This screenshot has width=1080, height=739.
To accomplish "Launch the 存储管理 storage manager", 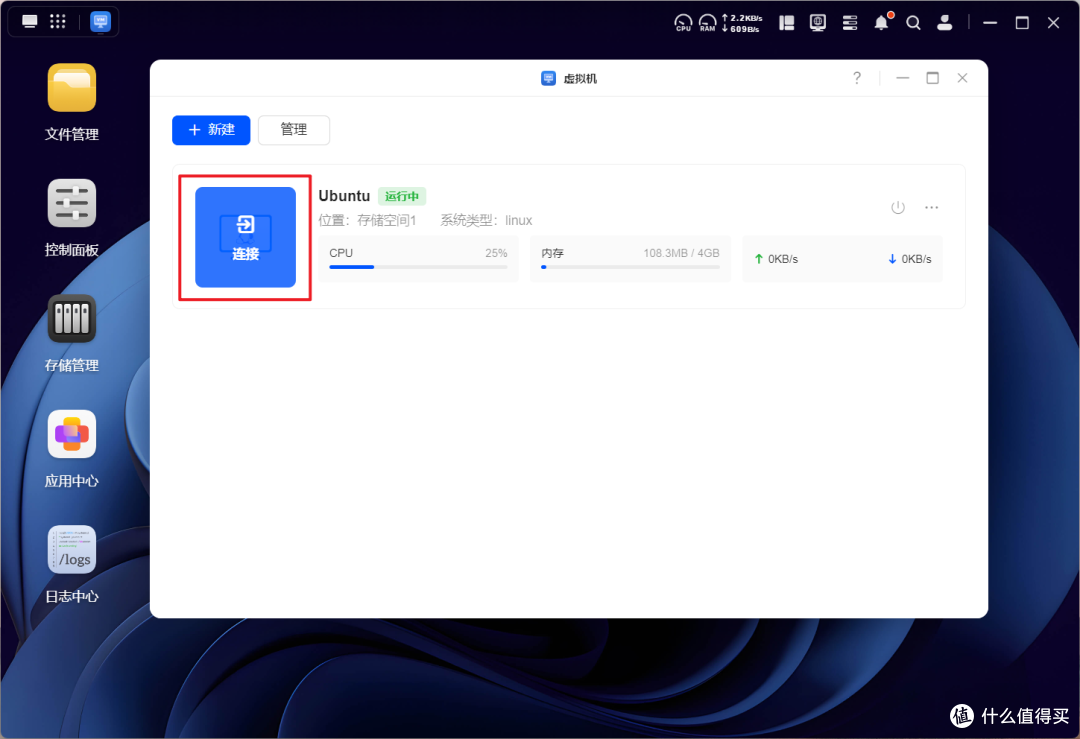I will coord(72,319).
